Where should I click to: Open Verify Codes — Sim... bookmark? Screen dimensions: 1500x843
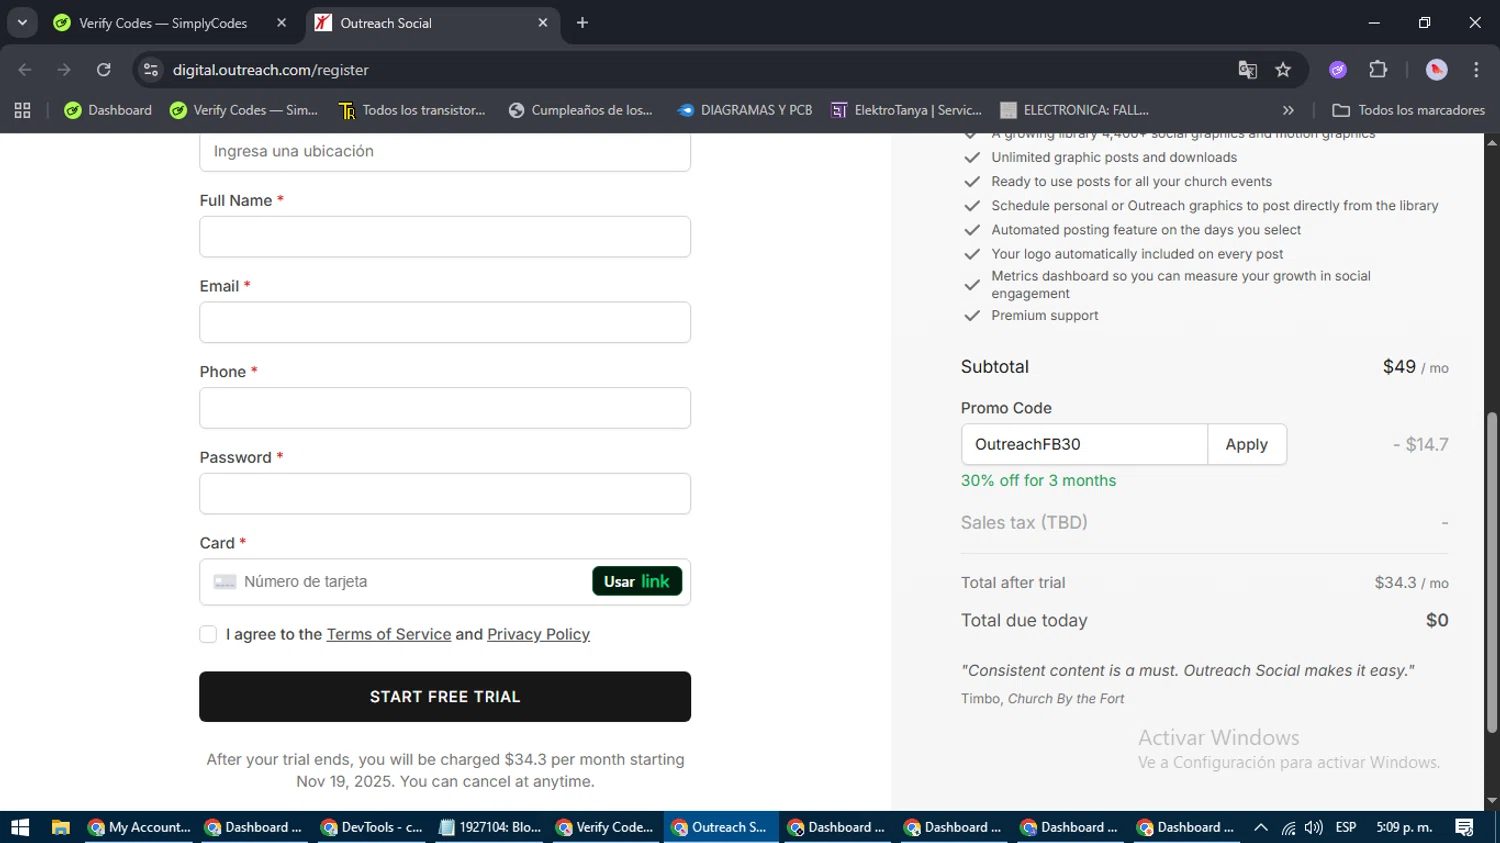point(244,110)
